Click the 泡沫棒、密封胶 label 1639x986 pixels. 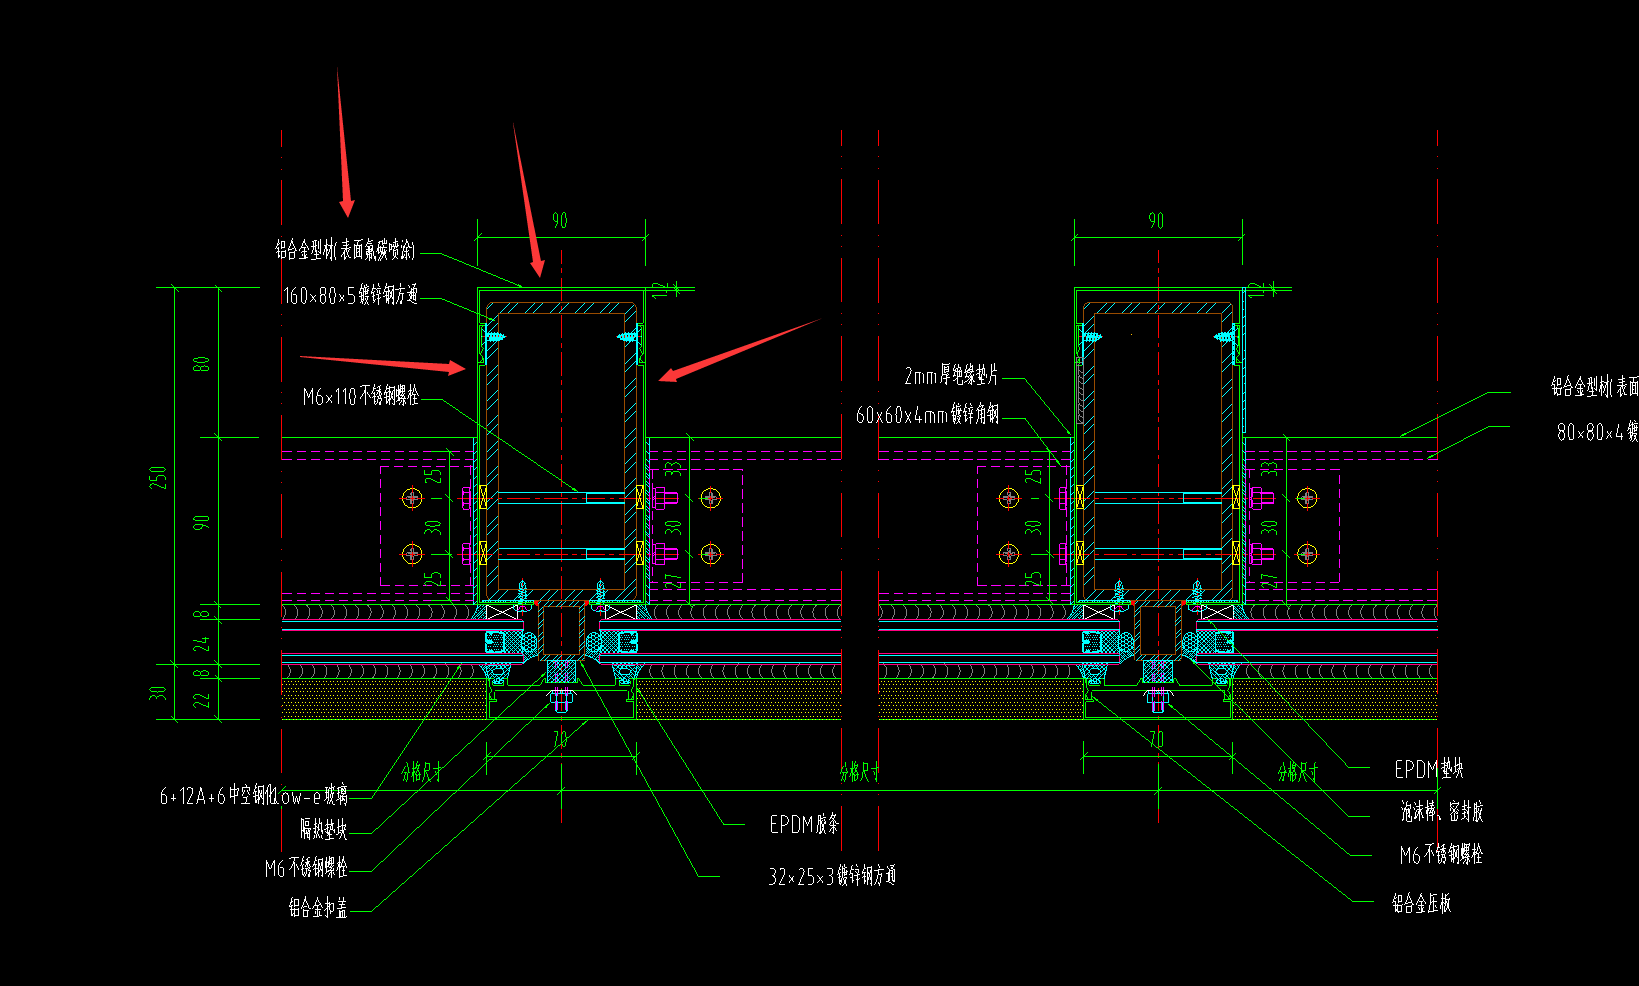pyautogui.click(x=1442, y=812)
